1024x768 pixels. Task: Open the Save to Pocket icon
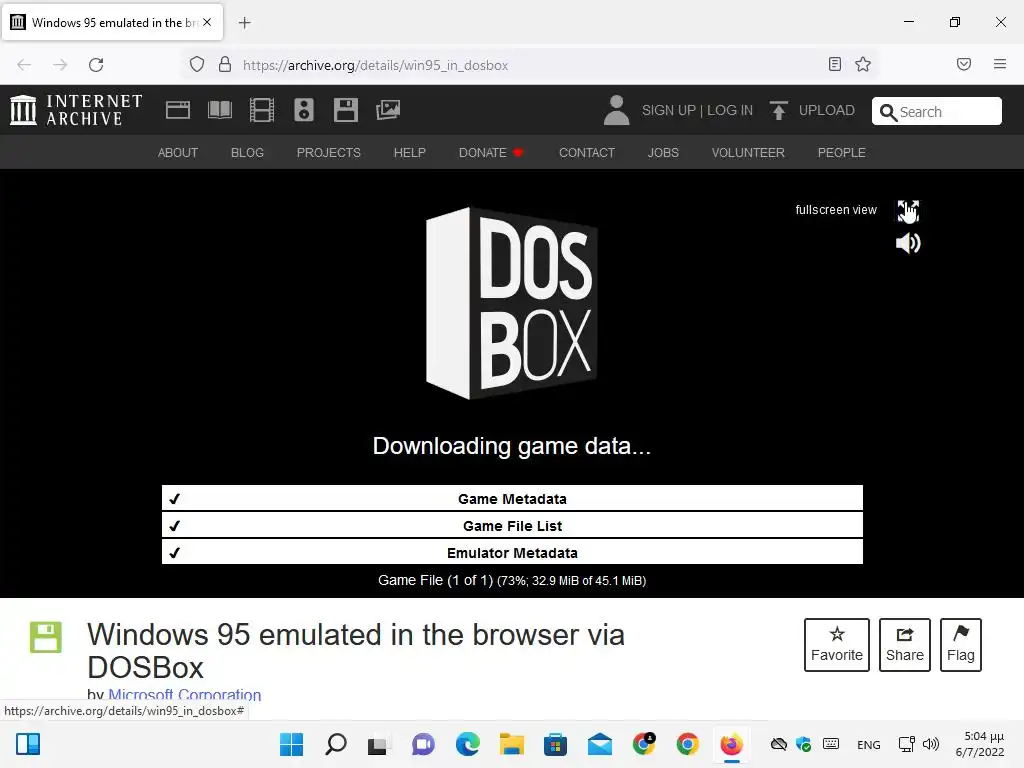coord(963,64)
